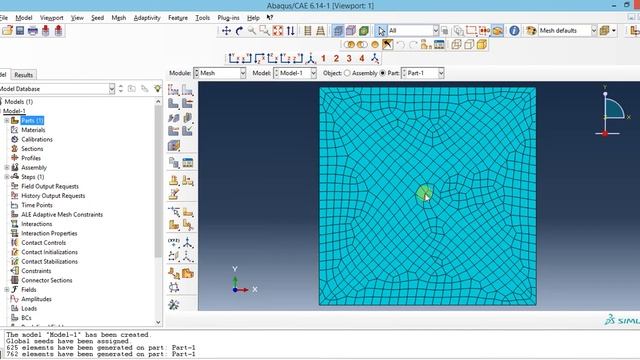Click the Query information icon
This screenshot has width=640, height=360.
(x=514, y=31)
